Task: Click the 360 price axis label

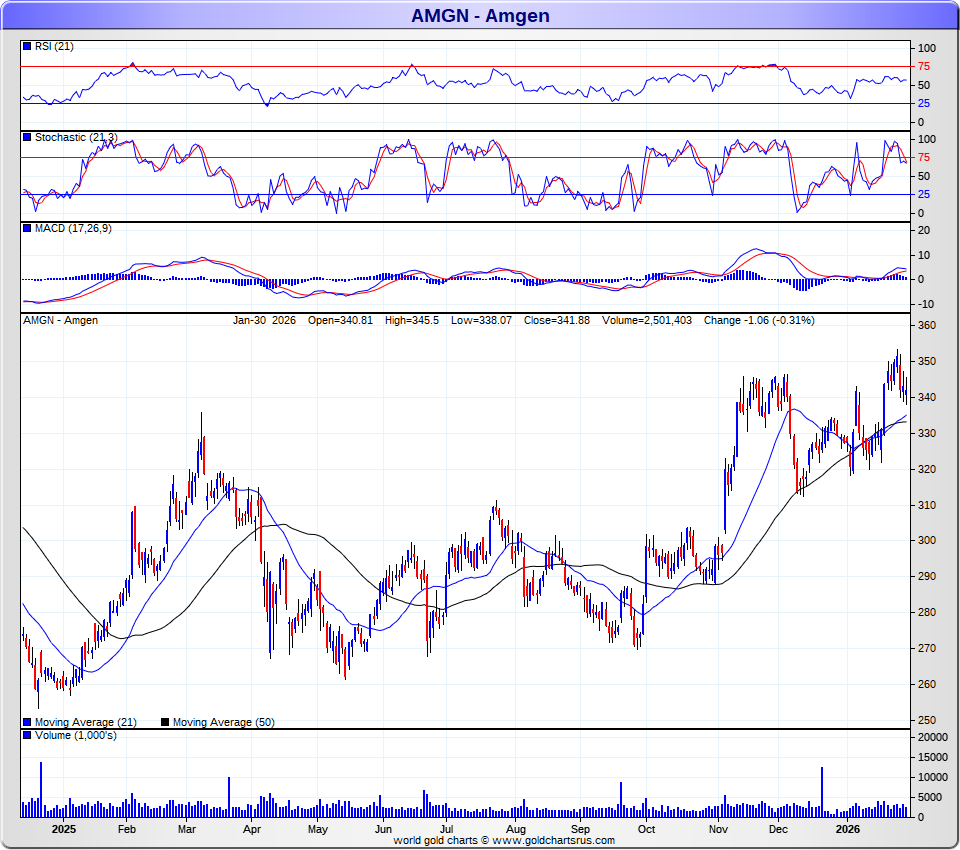Action: point(927,325)
